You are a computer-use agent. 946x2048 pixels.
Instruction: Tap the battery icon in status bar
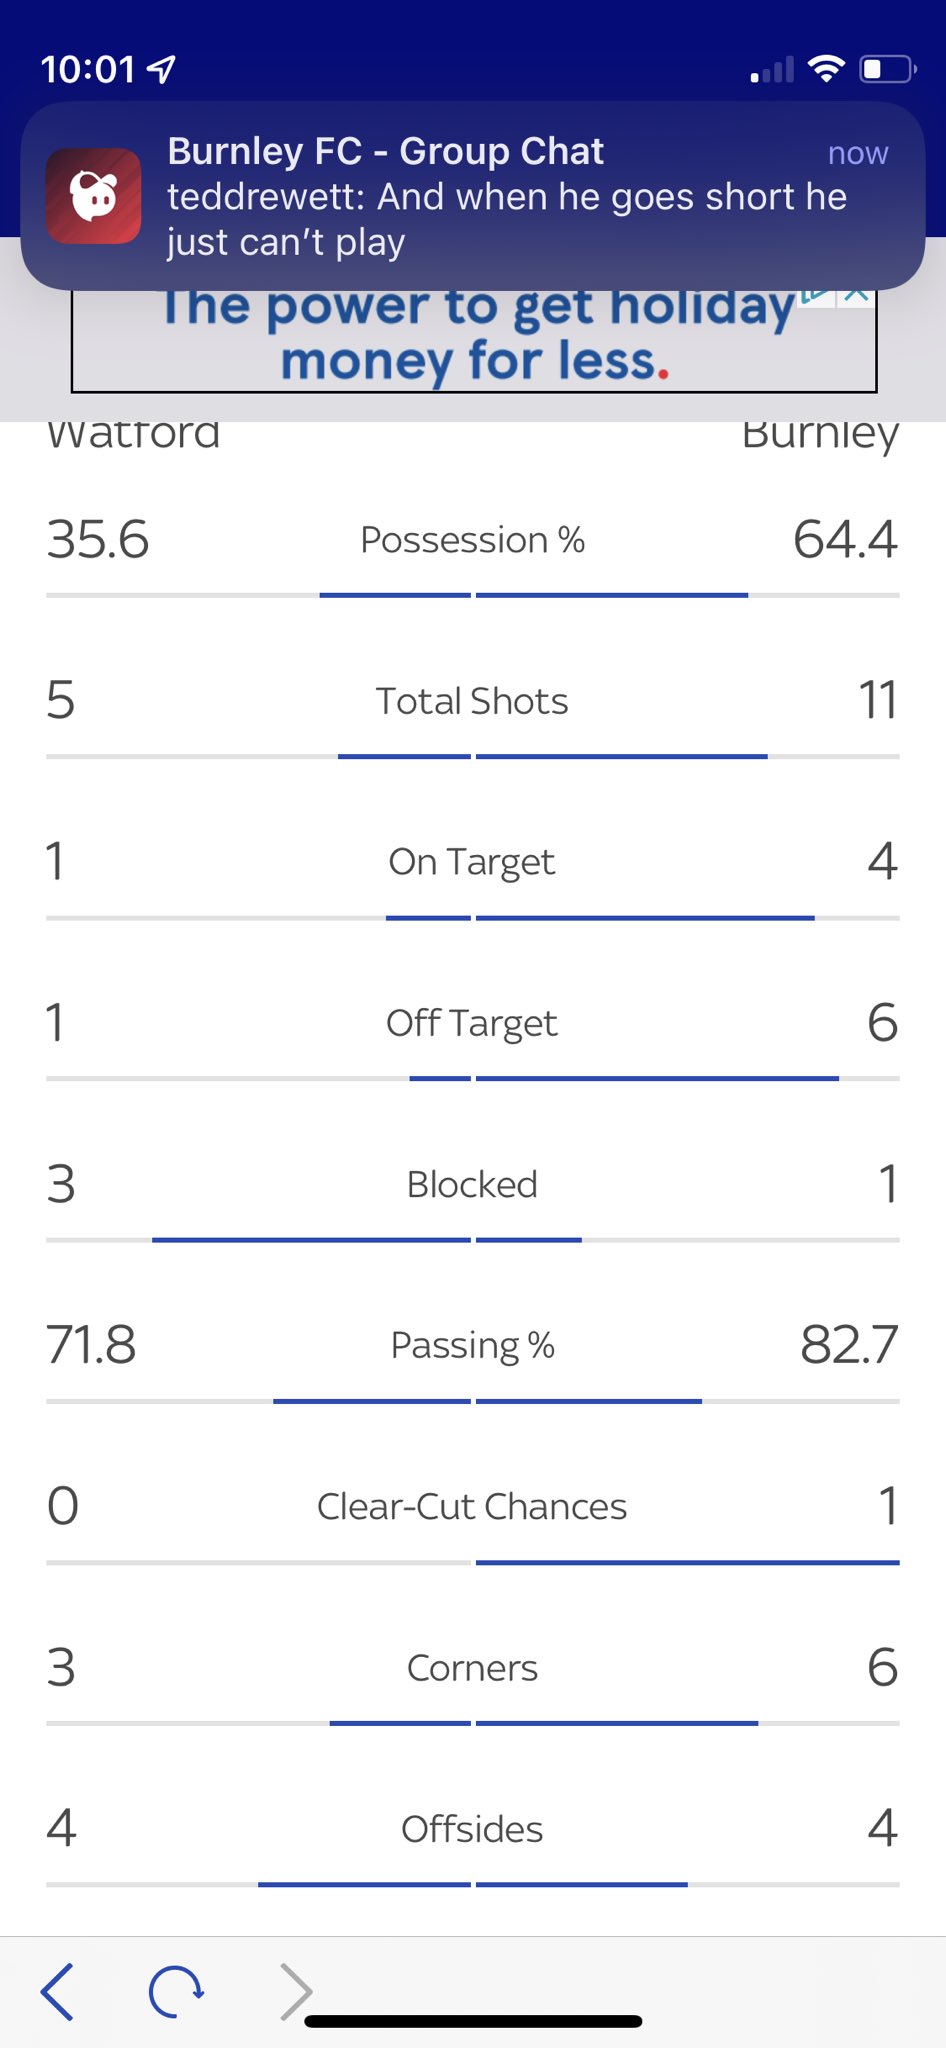(887, 69)
